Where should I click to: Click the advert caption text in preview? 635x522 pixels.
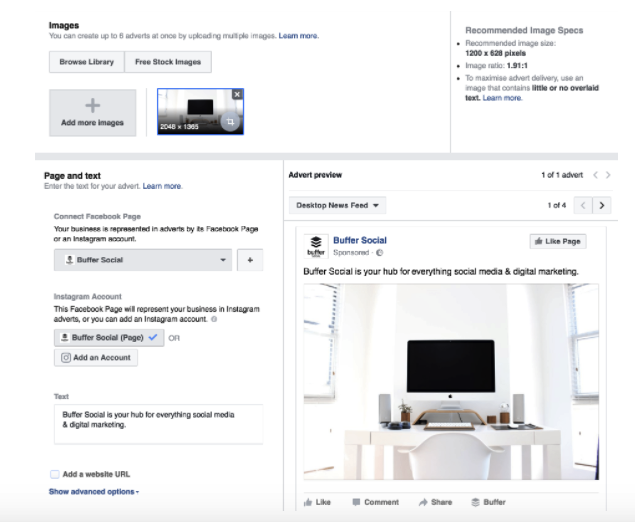pyautogui.click(x=441, y=271)
